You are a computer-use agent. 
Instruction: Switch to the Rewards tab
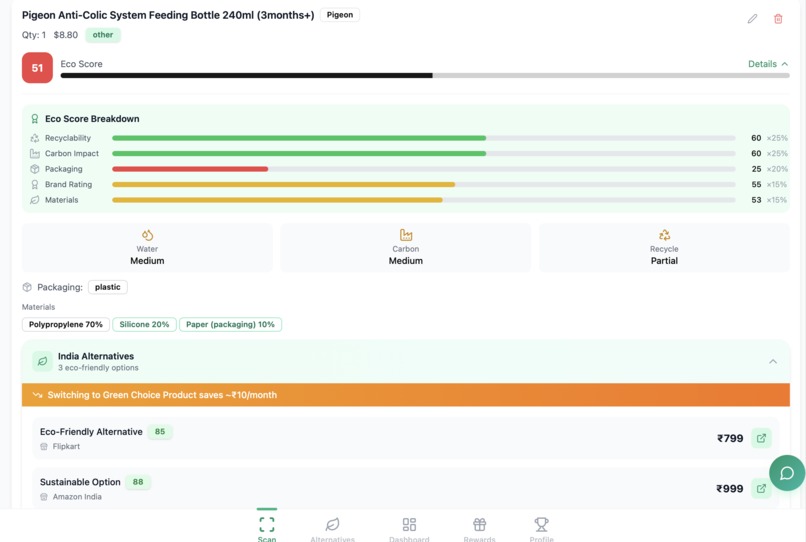(x=480, y=528)
